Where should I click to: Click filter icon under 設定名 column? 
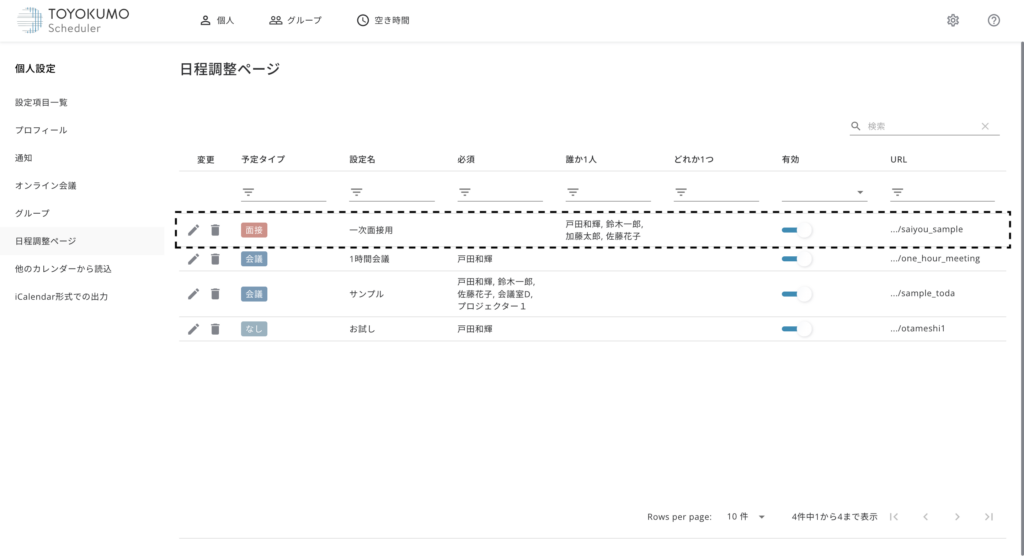click(357, 192)
